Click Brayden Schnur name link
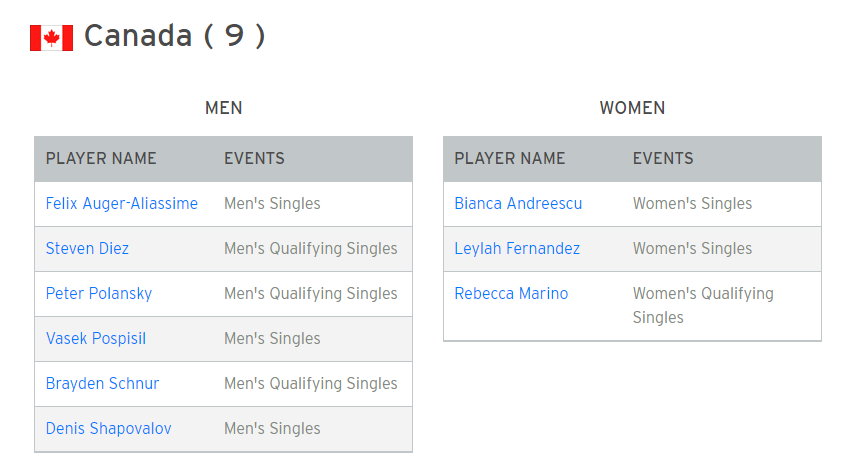 point(102,384)
